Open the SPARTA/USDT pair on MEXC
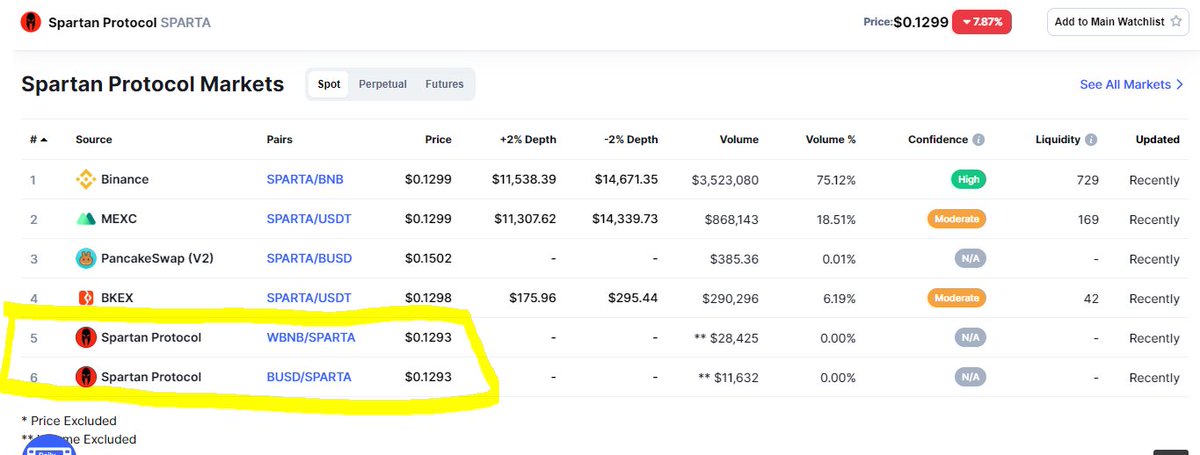Image resolution: width=1200 pixels, height=455 pixels. (309, 219)
